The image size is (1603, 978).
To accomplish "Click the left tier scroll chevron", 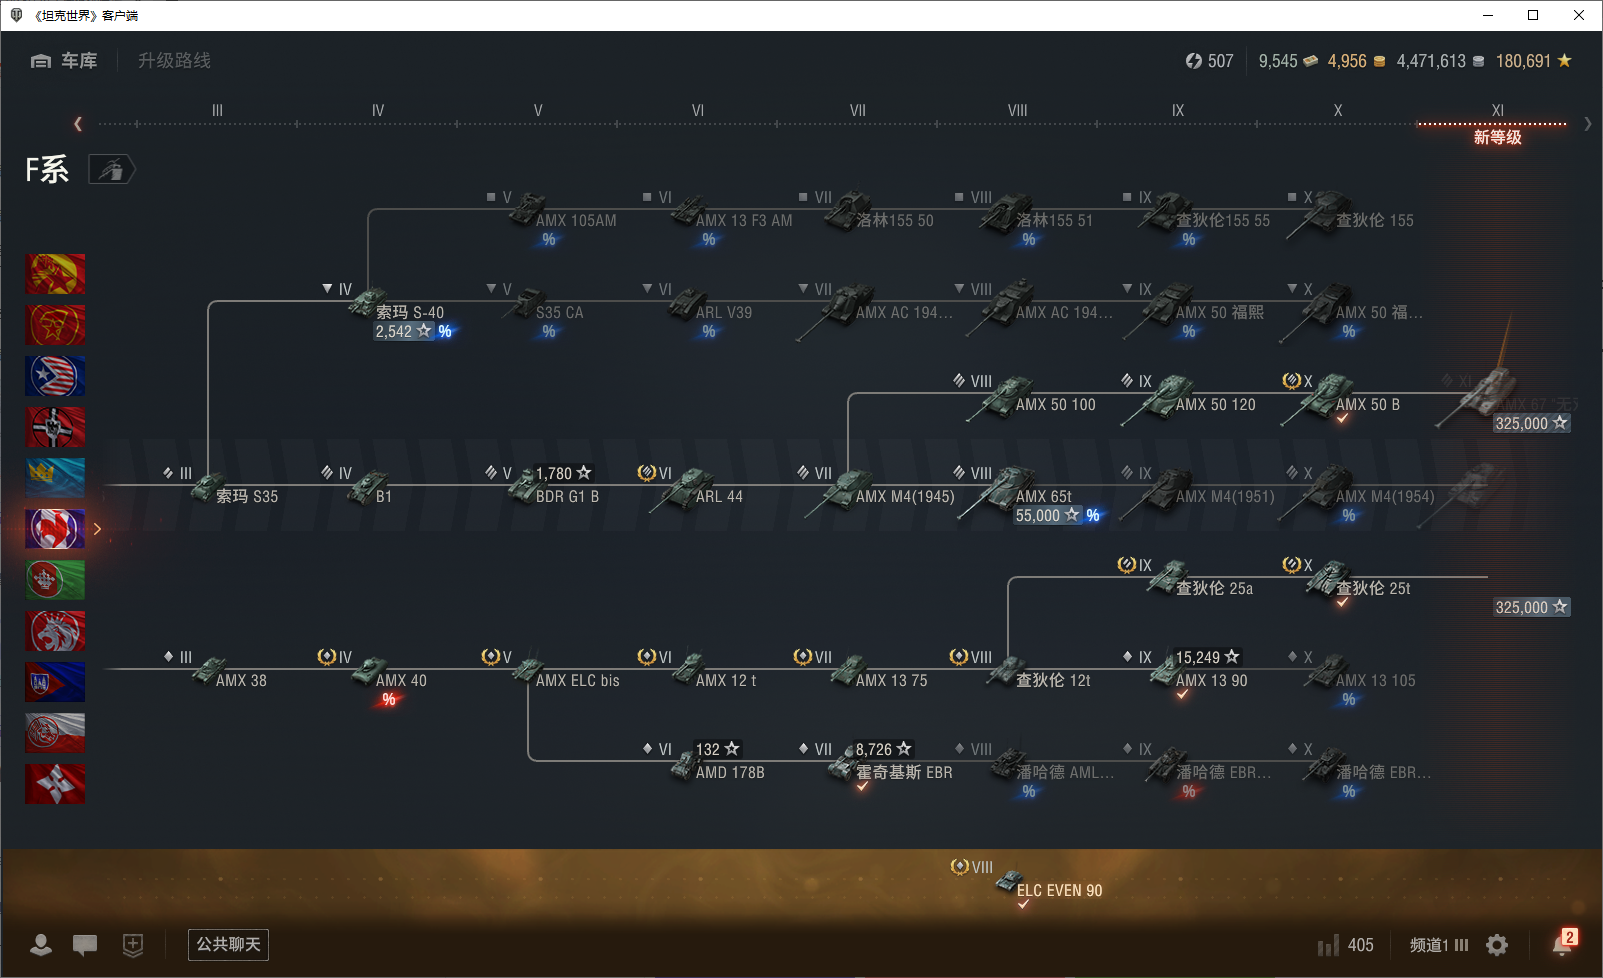I will click(78, 124).
